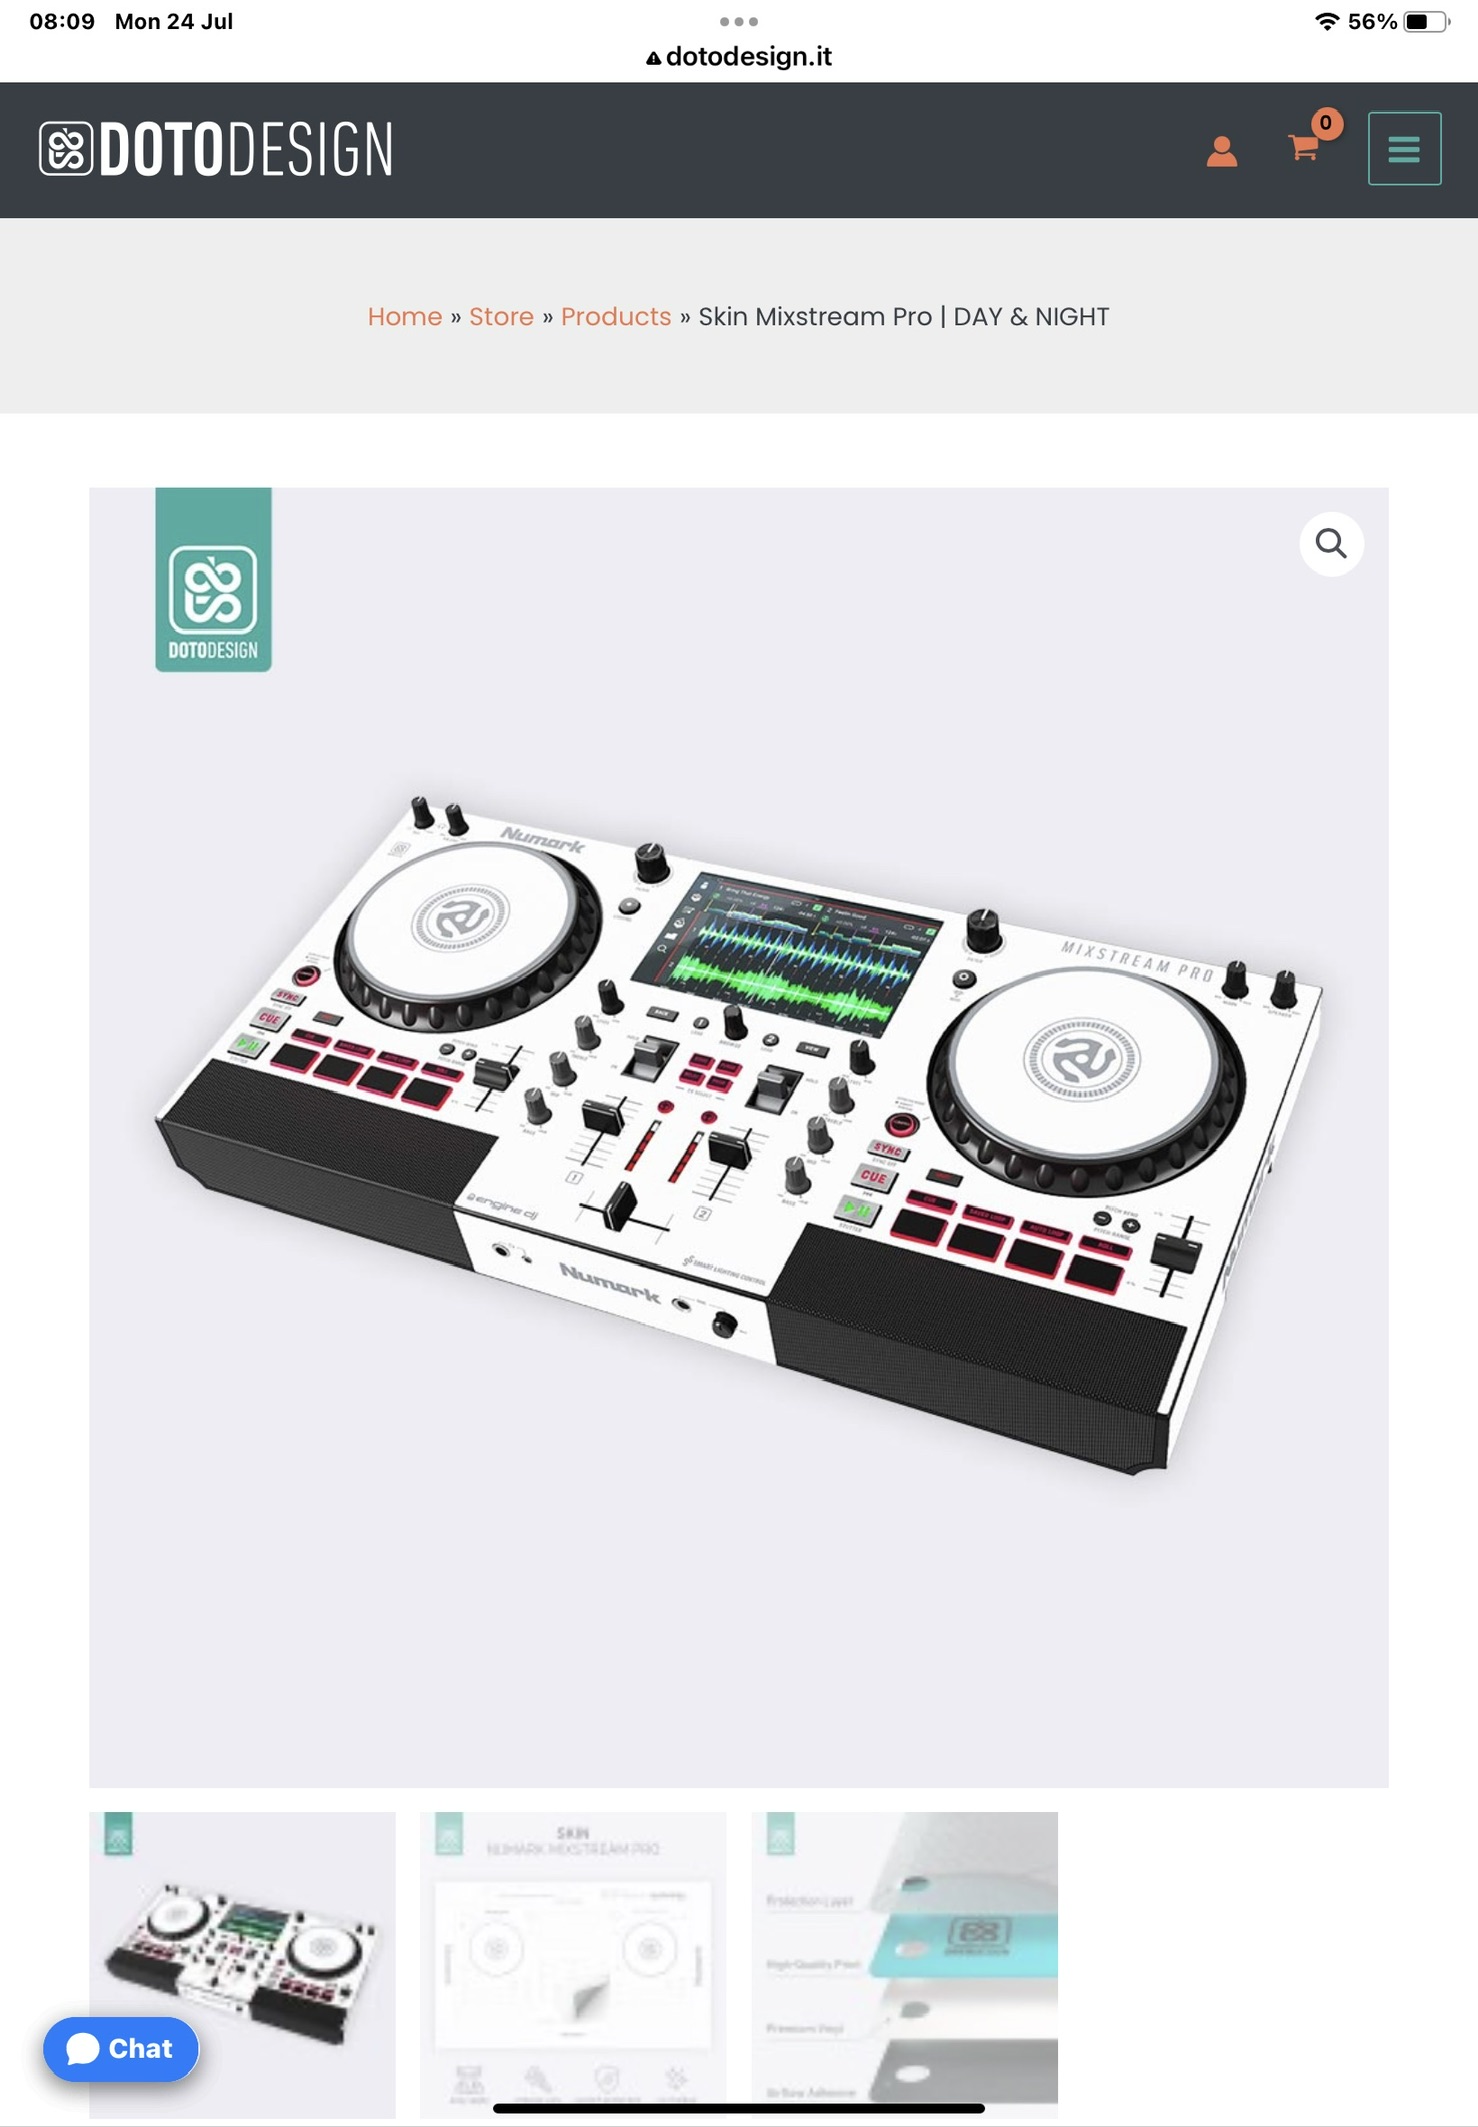This screenshot has height=2127, width=1478.
Task: Click the main Mixstream Pro product image
Action: tap(739, 1137)
